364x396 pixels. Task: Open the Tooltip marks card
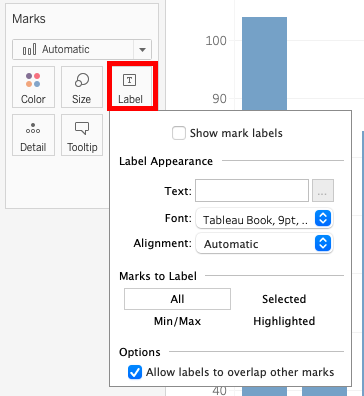click(x=82, y=135)
